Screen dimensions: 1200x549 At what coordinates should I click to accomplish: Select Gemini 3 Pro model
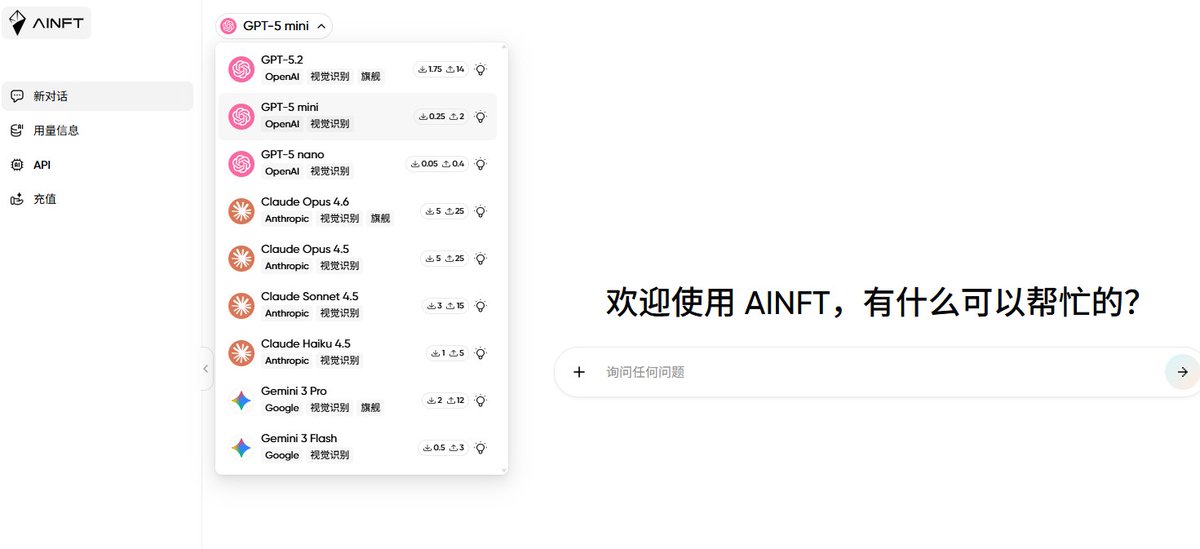point(358,400)
